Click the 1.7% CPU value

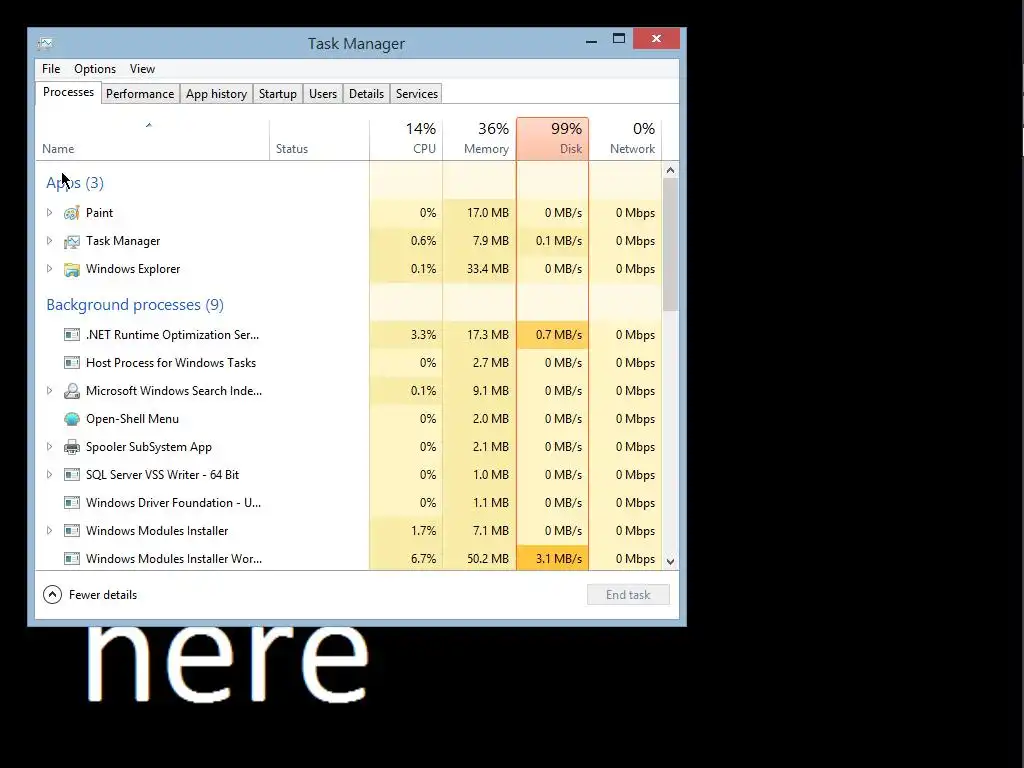423,531
